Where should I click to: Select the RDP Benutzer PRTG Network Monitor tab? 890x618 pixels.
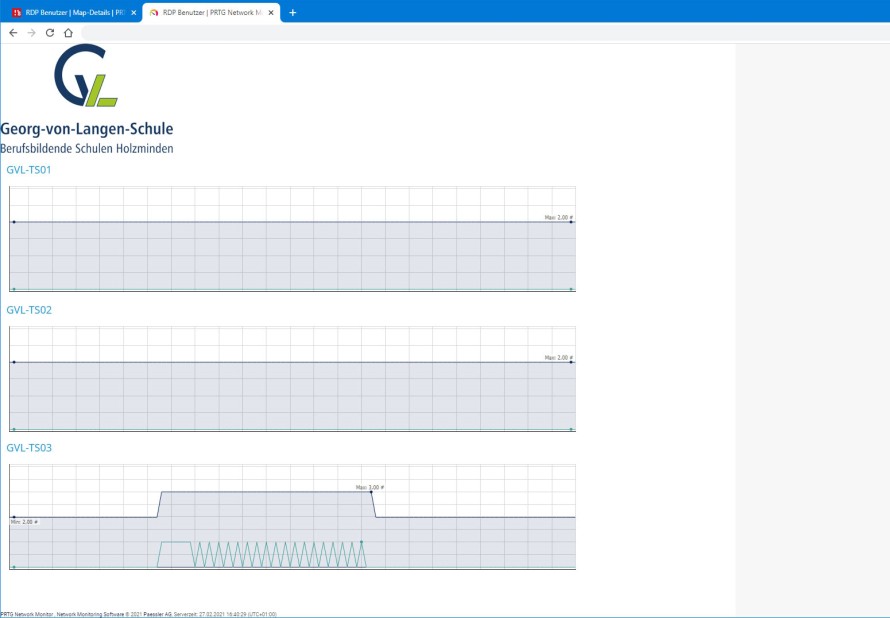pos(211,12)
